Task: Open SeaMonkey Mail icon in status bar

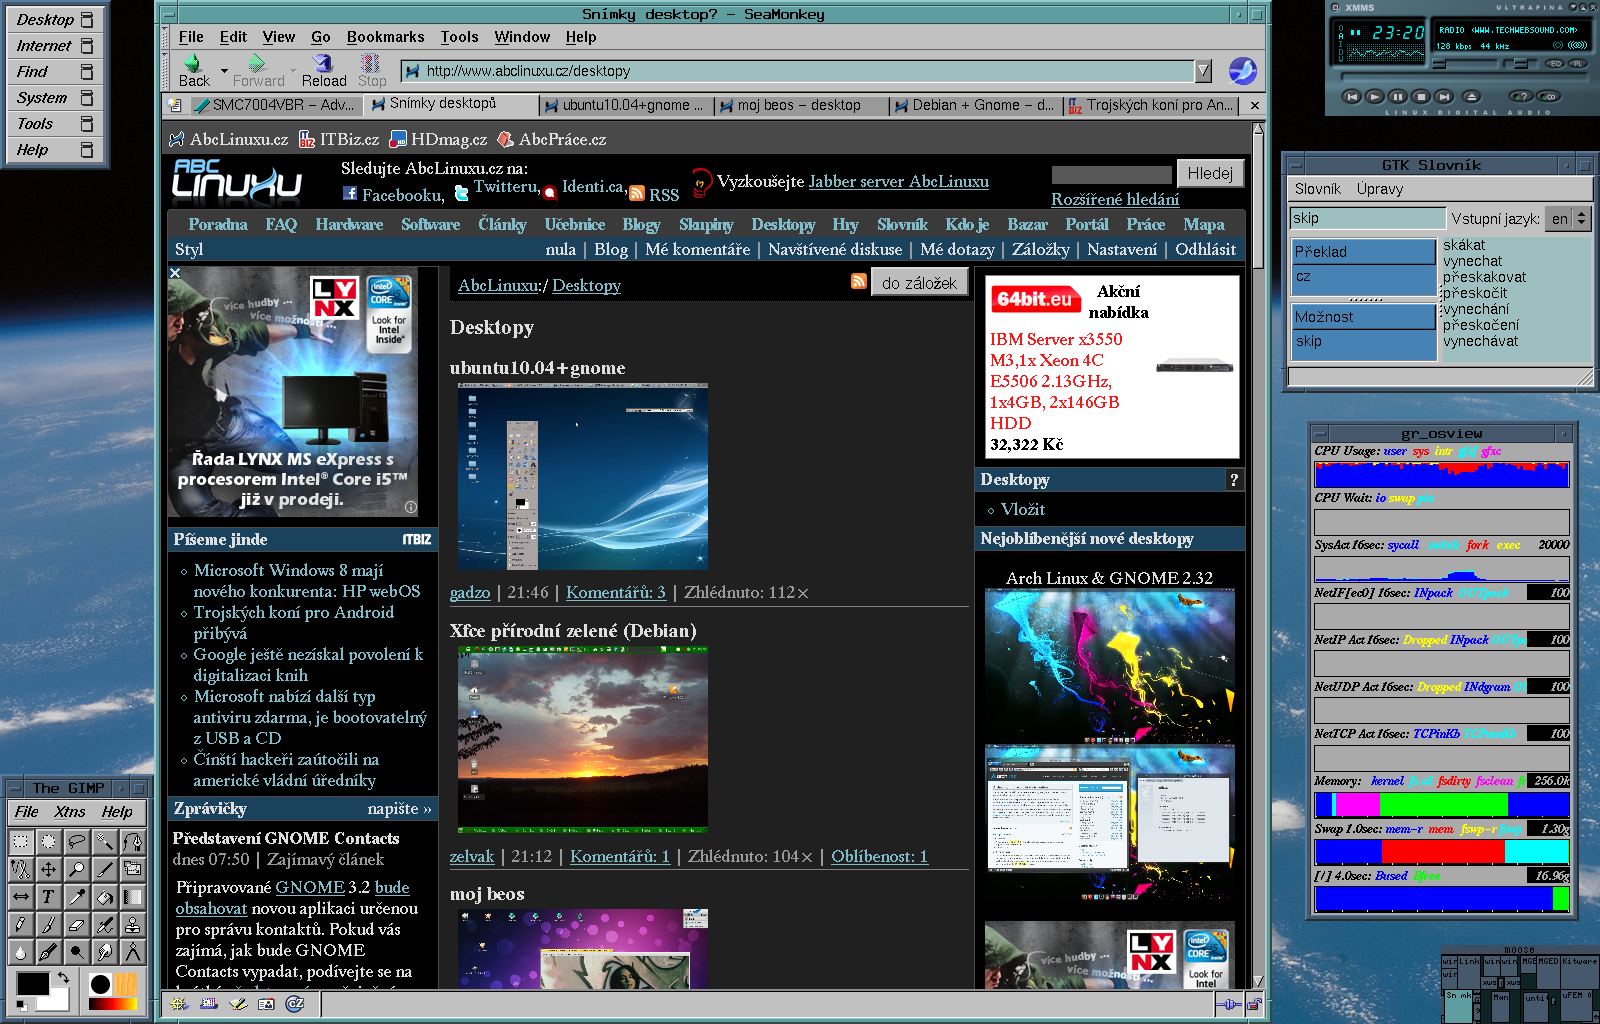Action: tap(208, 1003)
